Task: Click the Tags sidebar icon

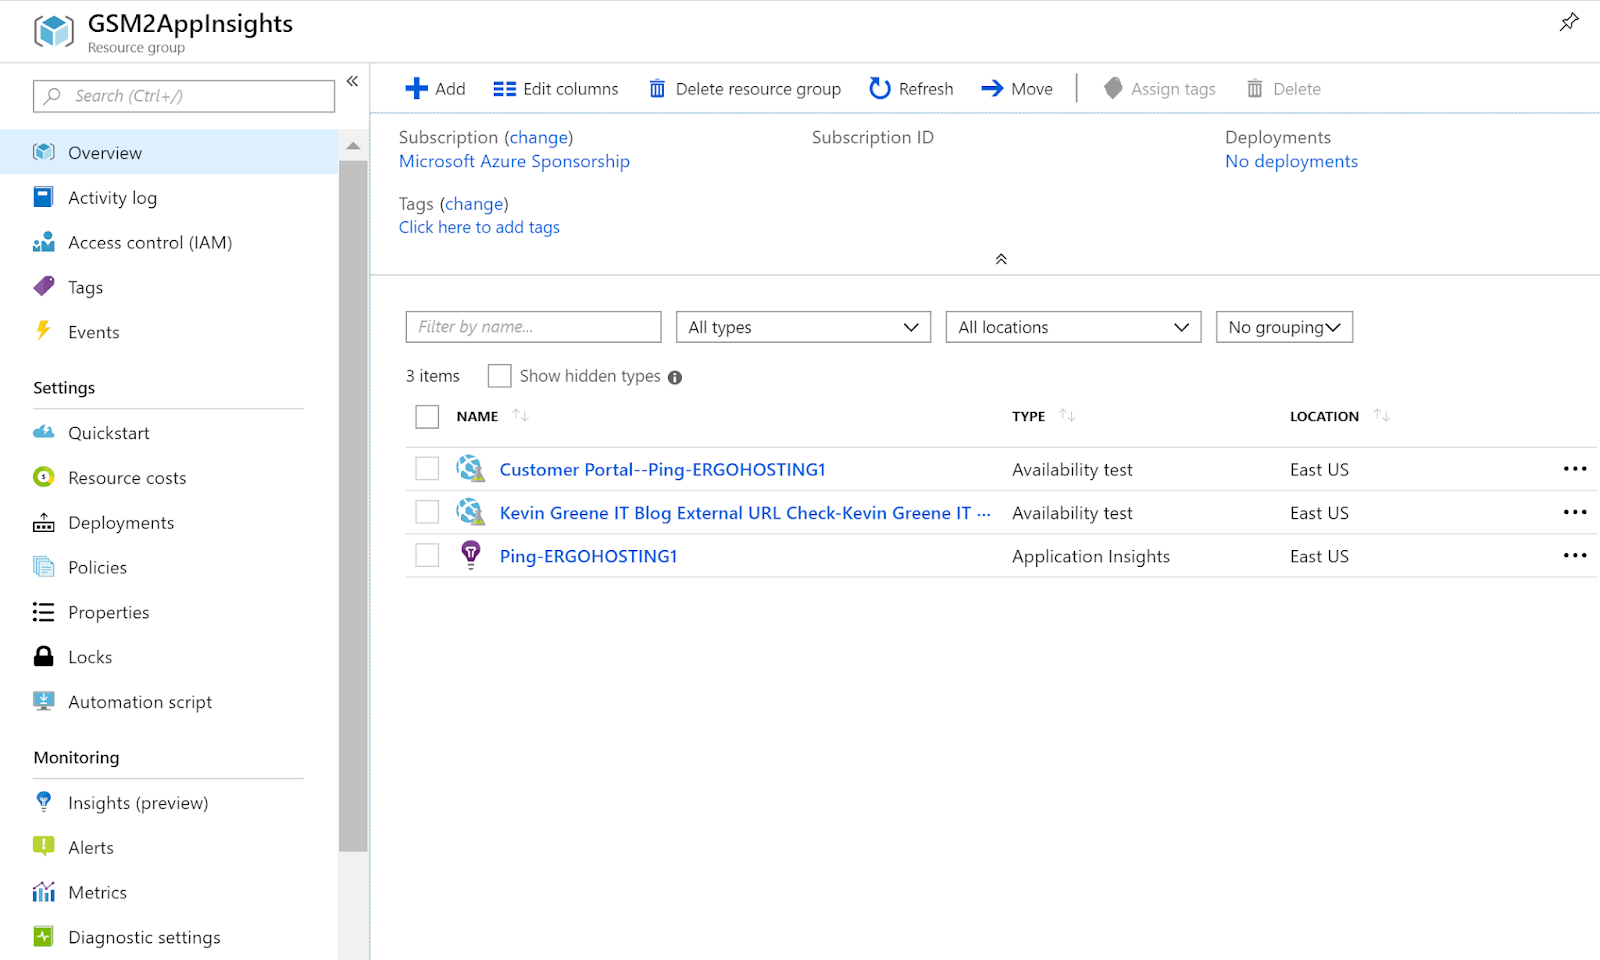Action: 43,287
